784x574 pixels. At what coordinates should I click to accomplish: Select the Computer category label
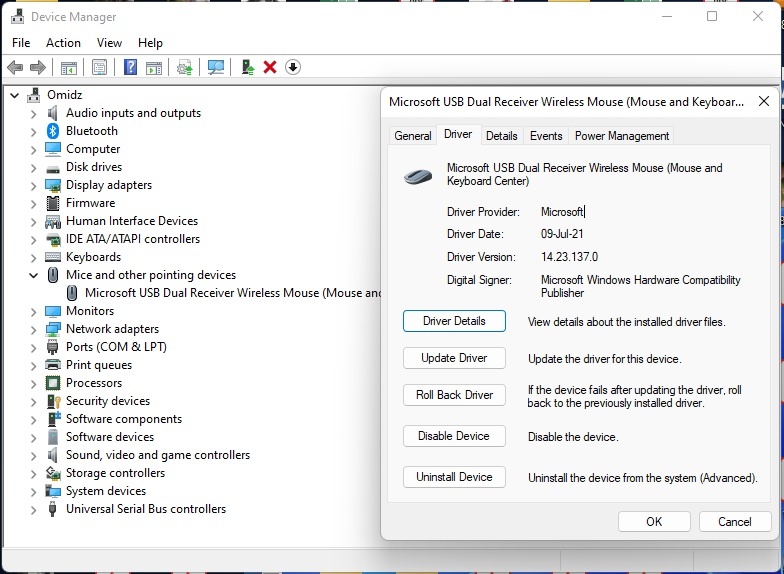click(93, 149)
